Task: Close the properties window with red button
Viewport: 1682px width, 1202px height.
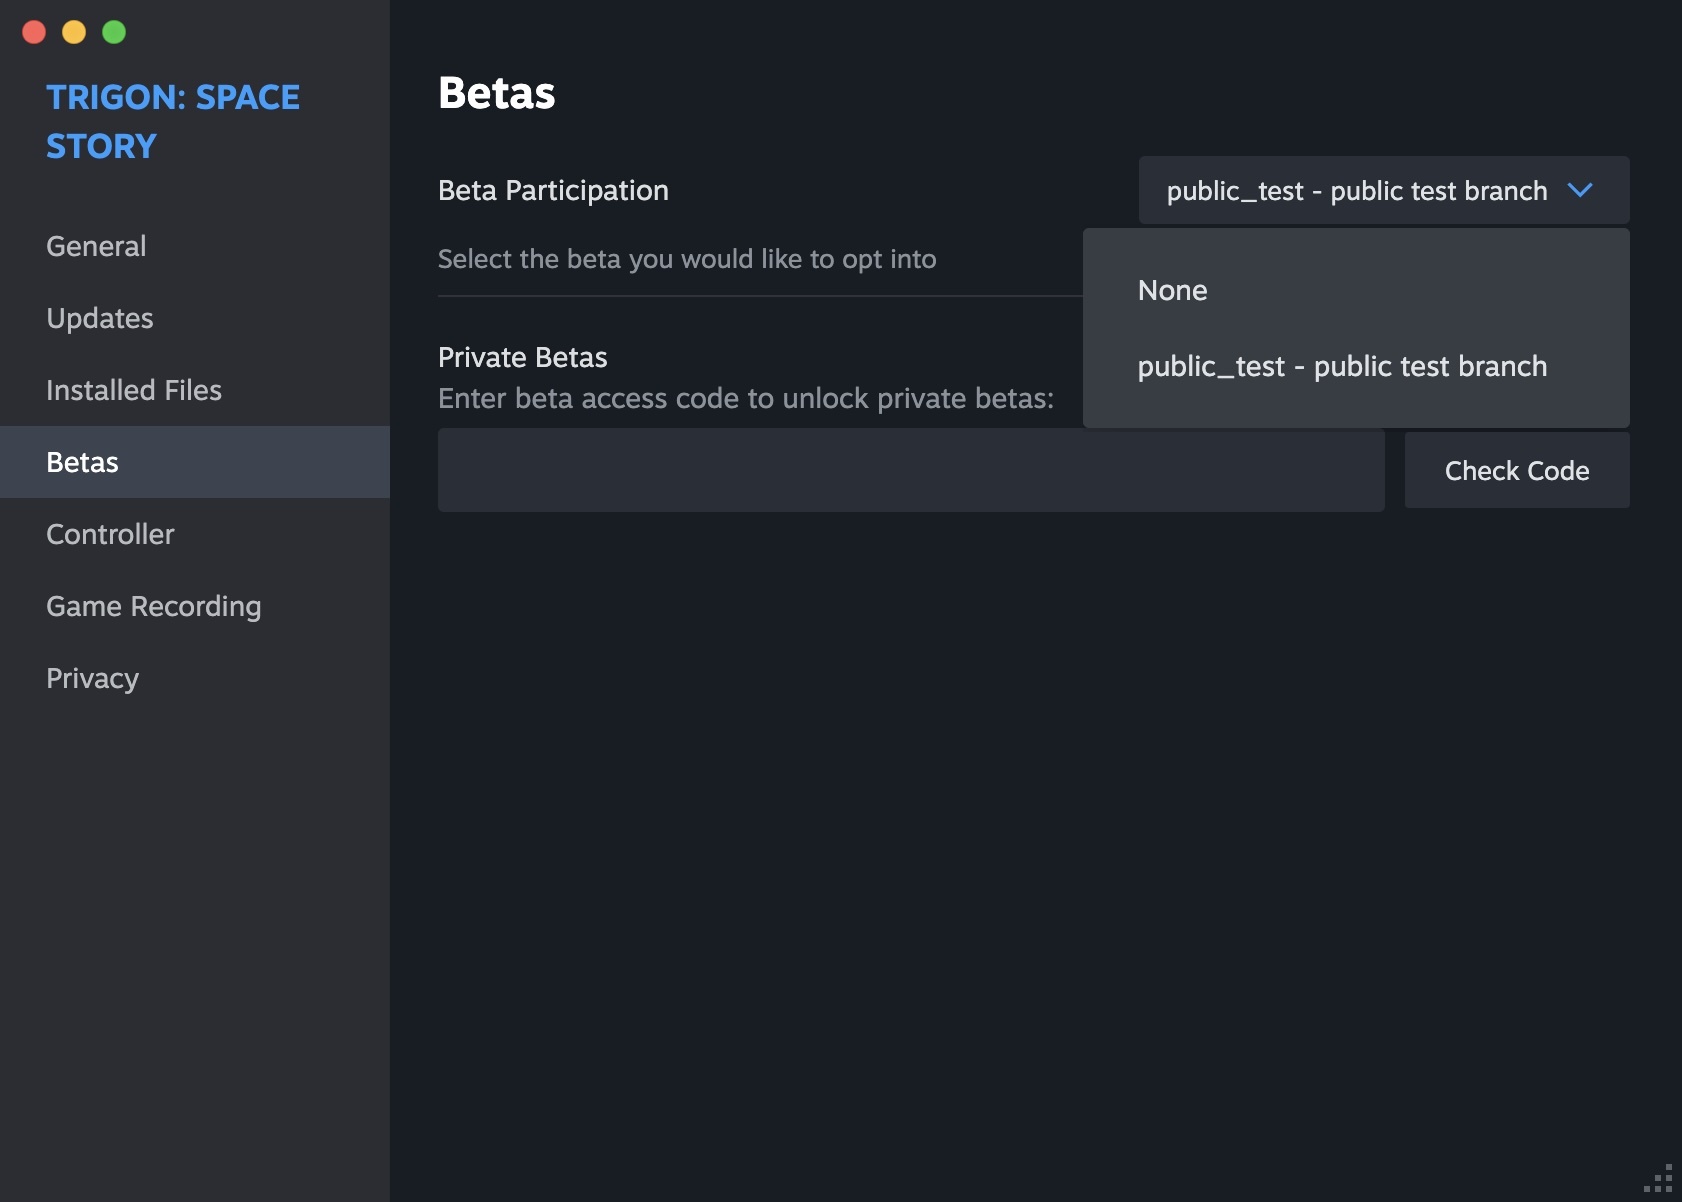Action: tap(34, 32)
